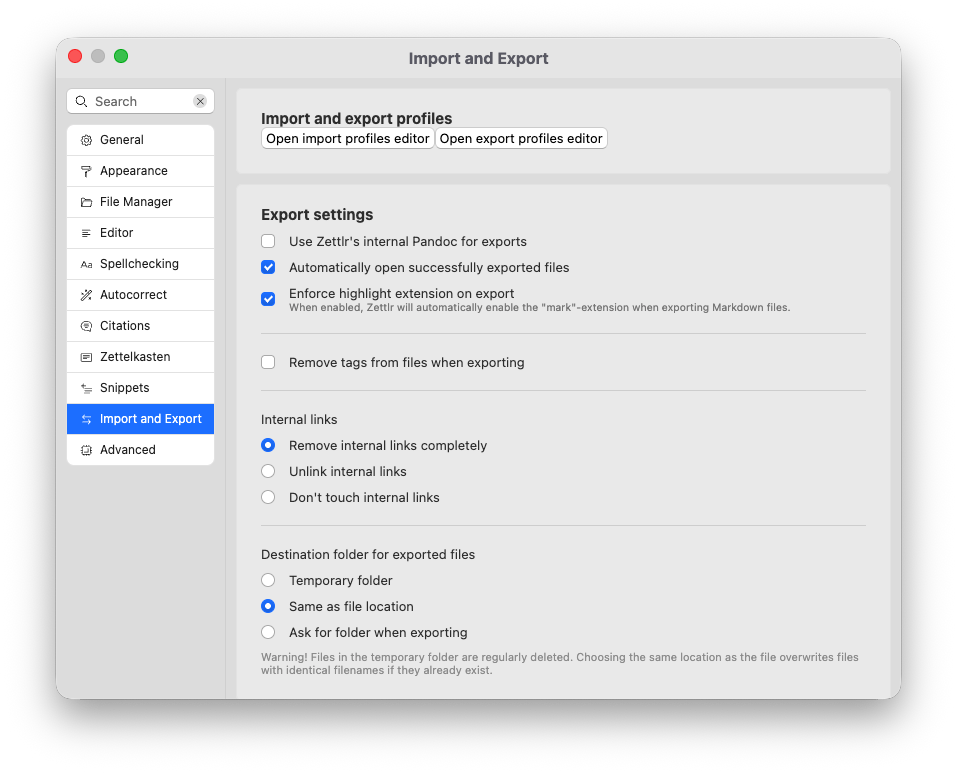Viewport: 957px width, 773px height.
Task: Switch to Advanced preferences section
Action: (128, 449)
